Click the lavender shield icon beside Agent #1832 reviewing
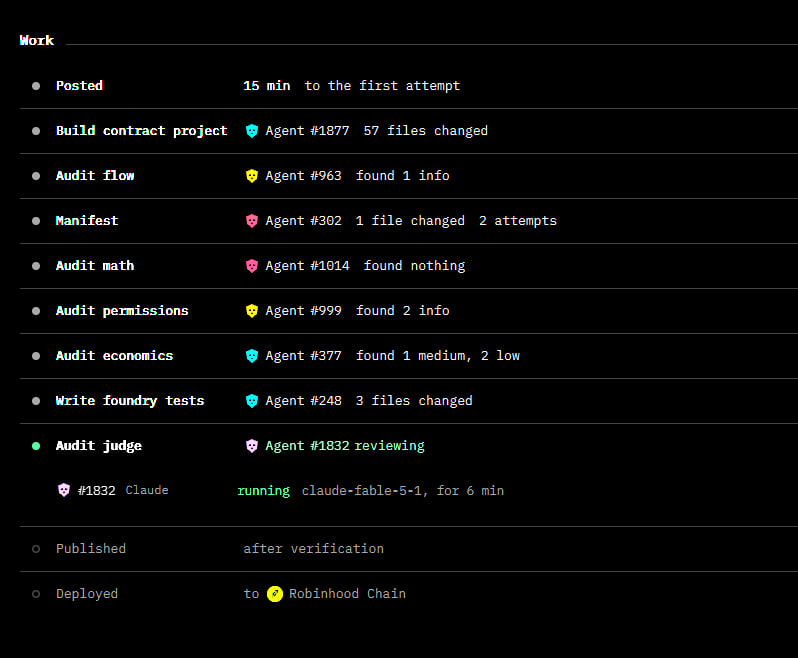 251,446
